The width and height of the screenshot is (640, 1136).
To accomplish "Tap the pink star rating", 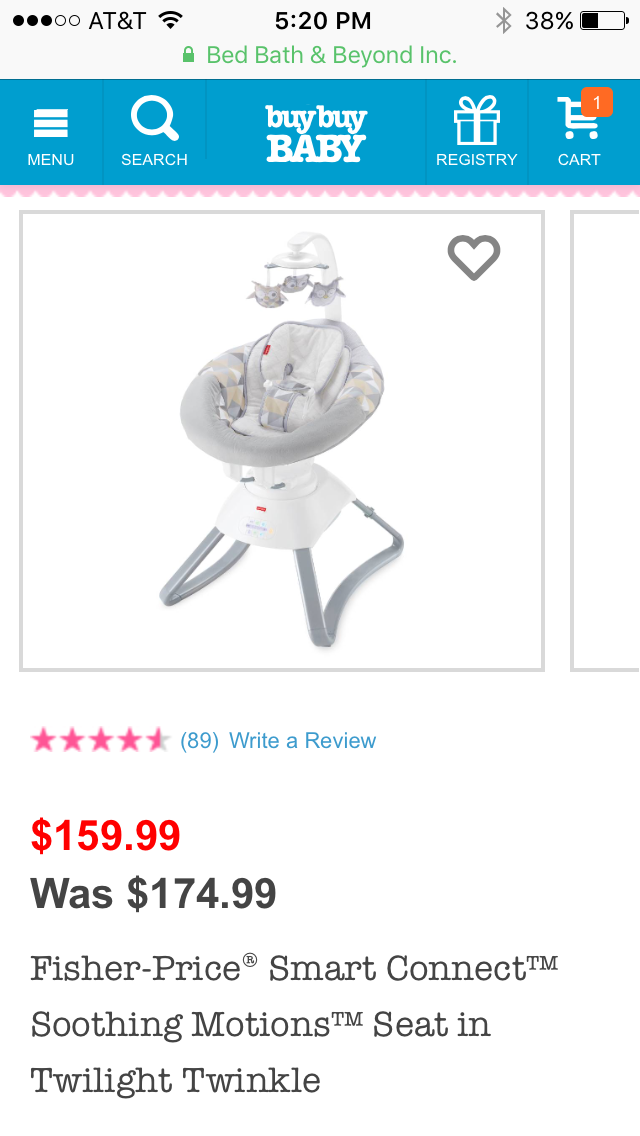I will 100,740.
